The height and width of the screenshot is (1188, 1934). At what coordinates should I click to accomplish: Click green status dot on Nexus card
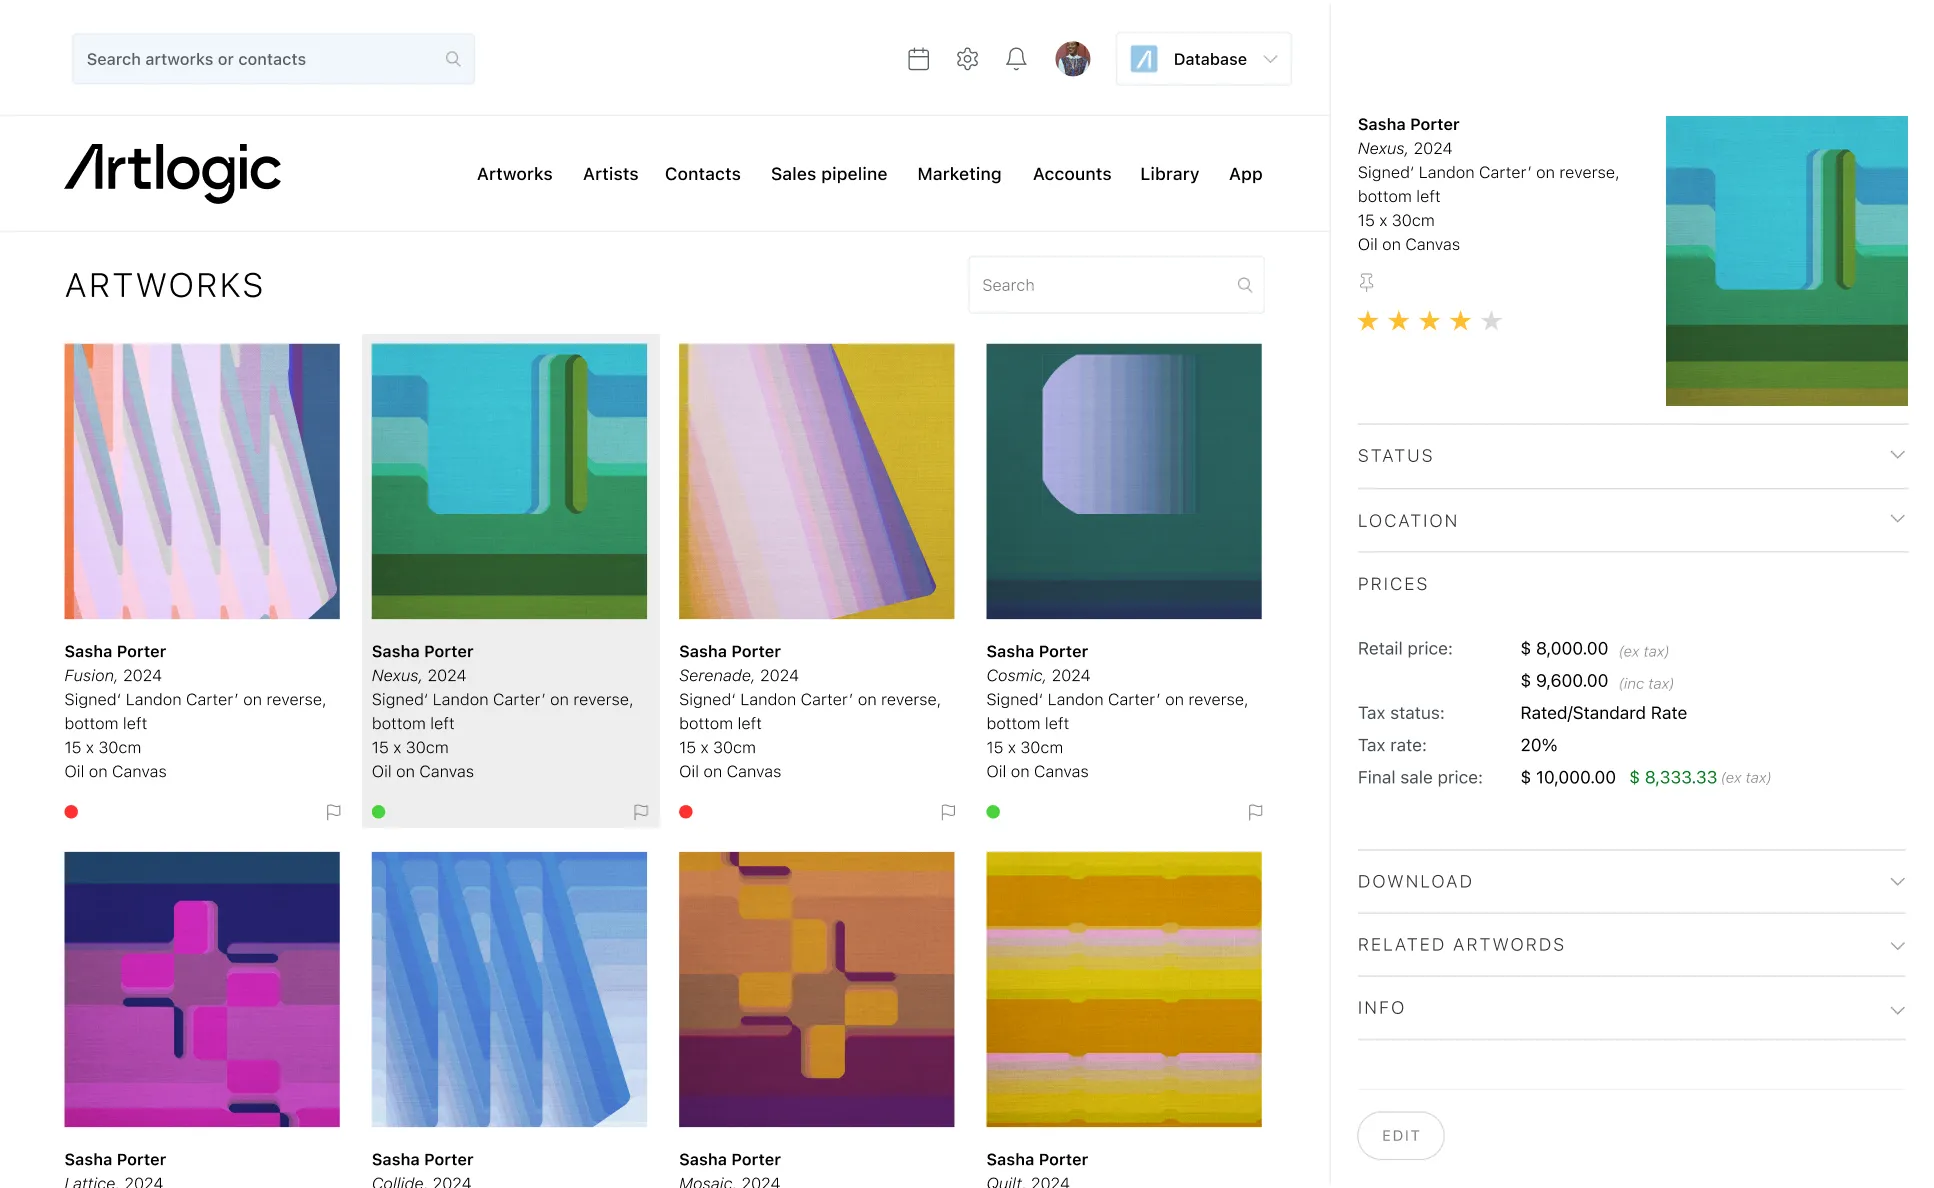pyautogui.click(x=379, y=812)
